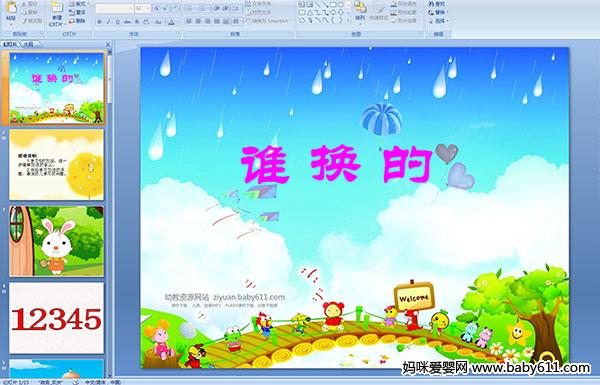Image resolution: width=600 pixels, height=385 pixels.
Task: Click the Delete slide (删除) button
Action: point(77,21)
